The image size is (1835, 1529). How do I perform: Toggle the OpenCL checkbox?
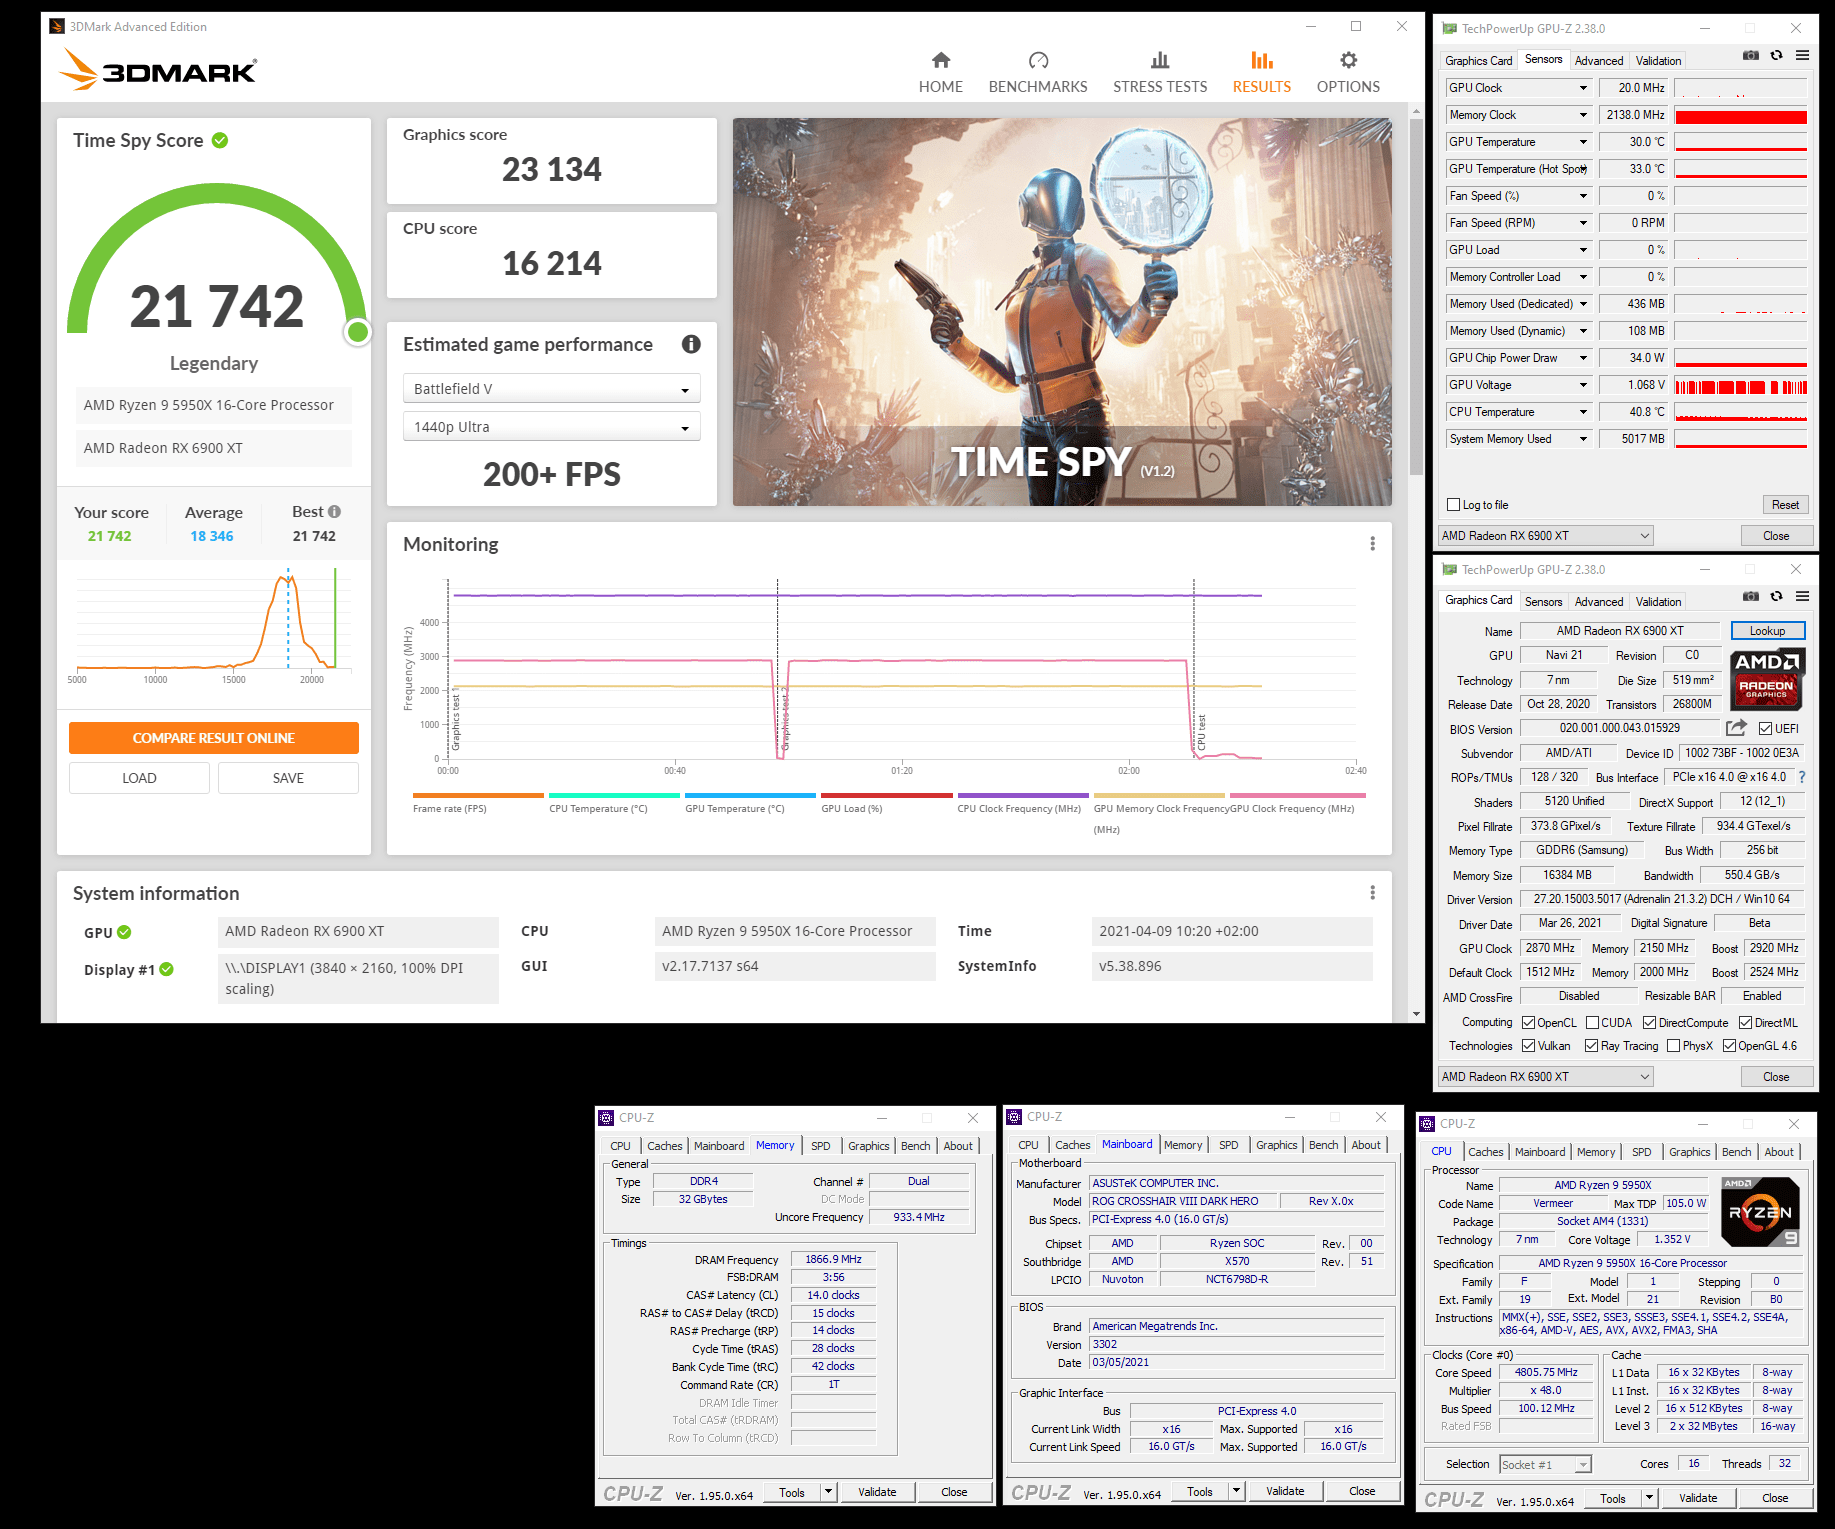[1528, 1023]
